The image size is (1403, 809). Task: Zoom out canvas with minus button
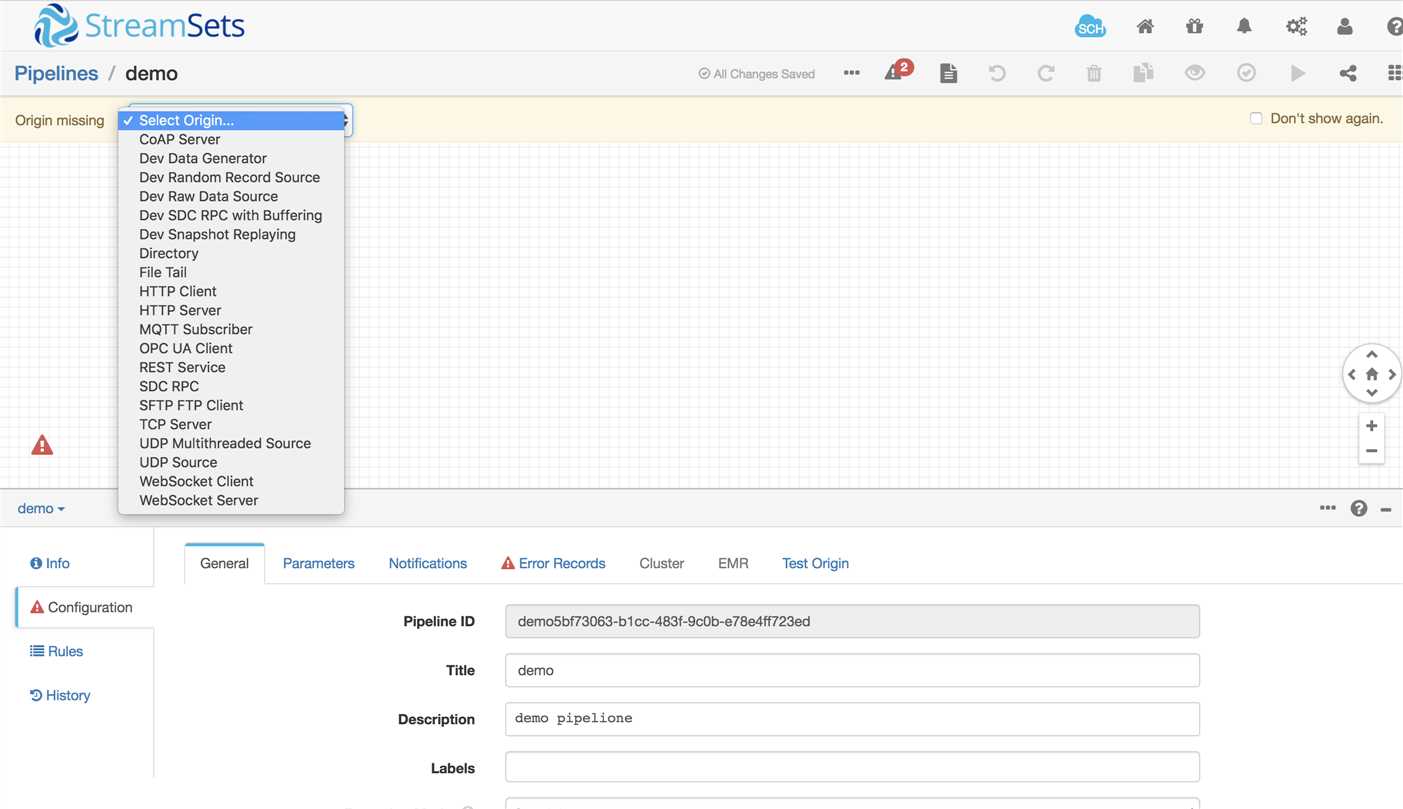pos(1372,451)
